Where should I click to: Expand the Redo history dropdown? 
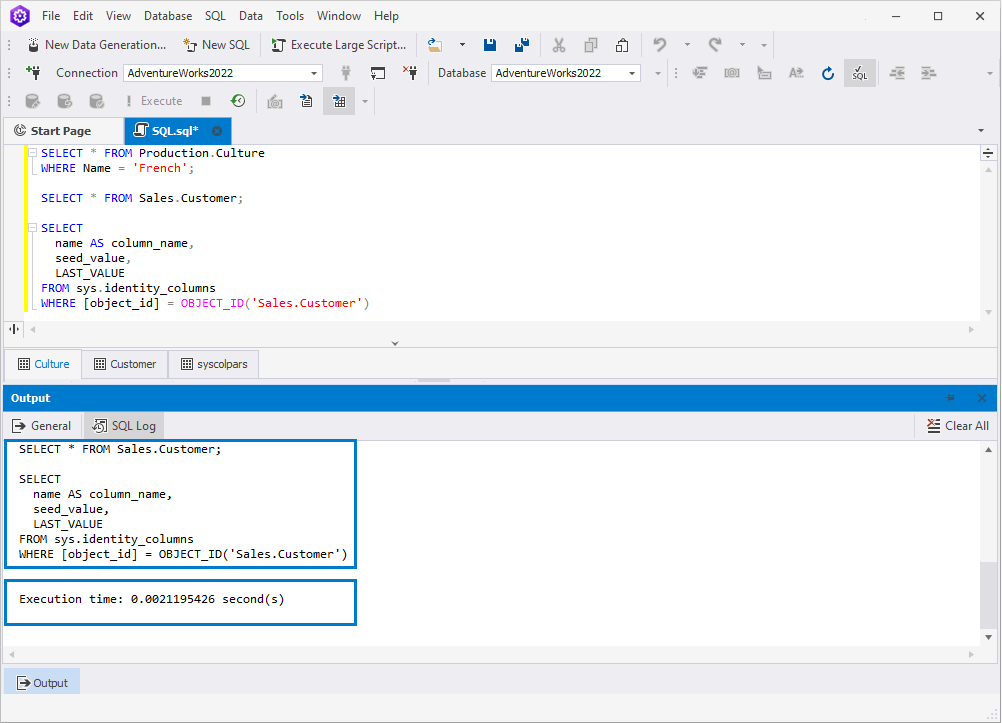pyautogui.click(x=742, y=45)
